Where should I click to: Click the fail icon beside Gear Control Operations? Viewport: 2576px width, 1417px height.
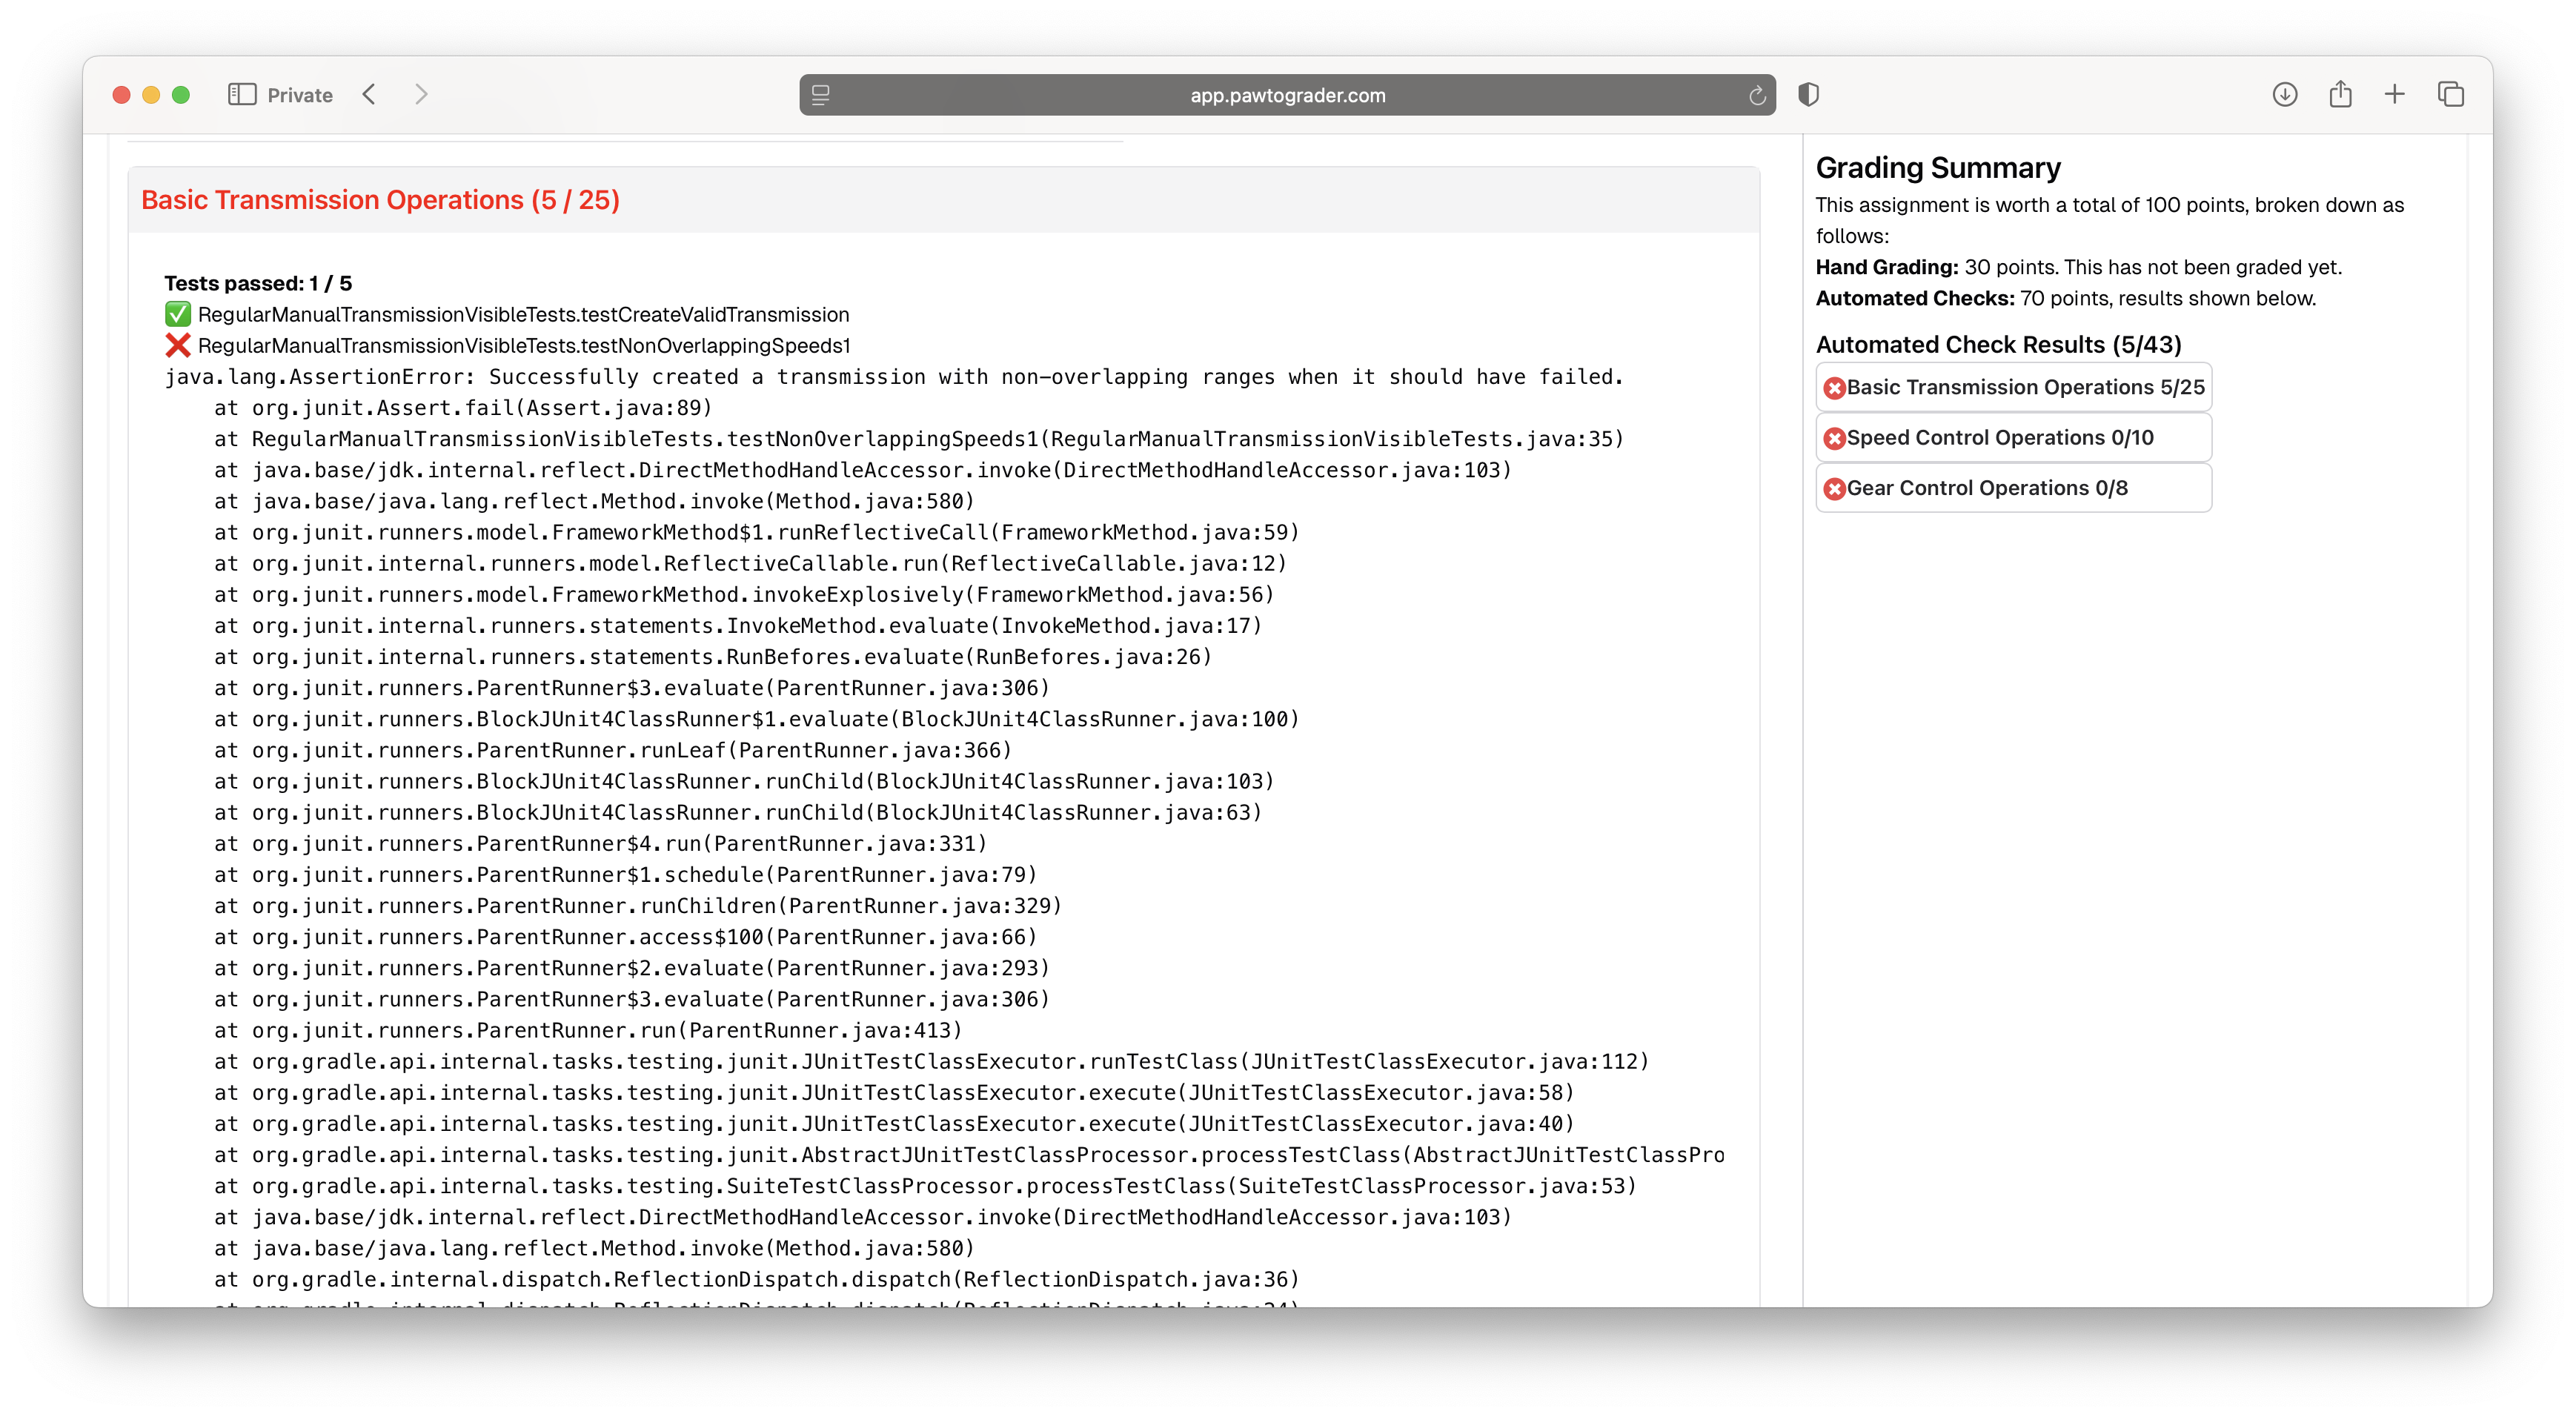click(1834, 489)
